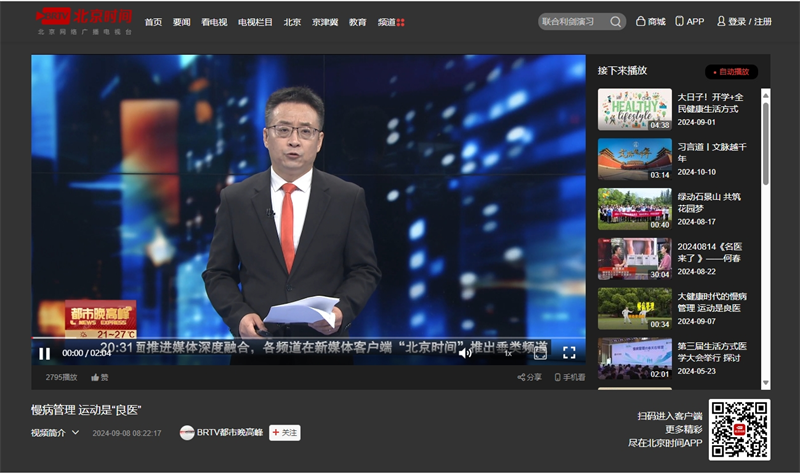Open the 京津冀 menu item
This screenshot has width=800, height=474.
[325, 22]
